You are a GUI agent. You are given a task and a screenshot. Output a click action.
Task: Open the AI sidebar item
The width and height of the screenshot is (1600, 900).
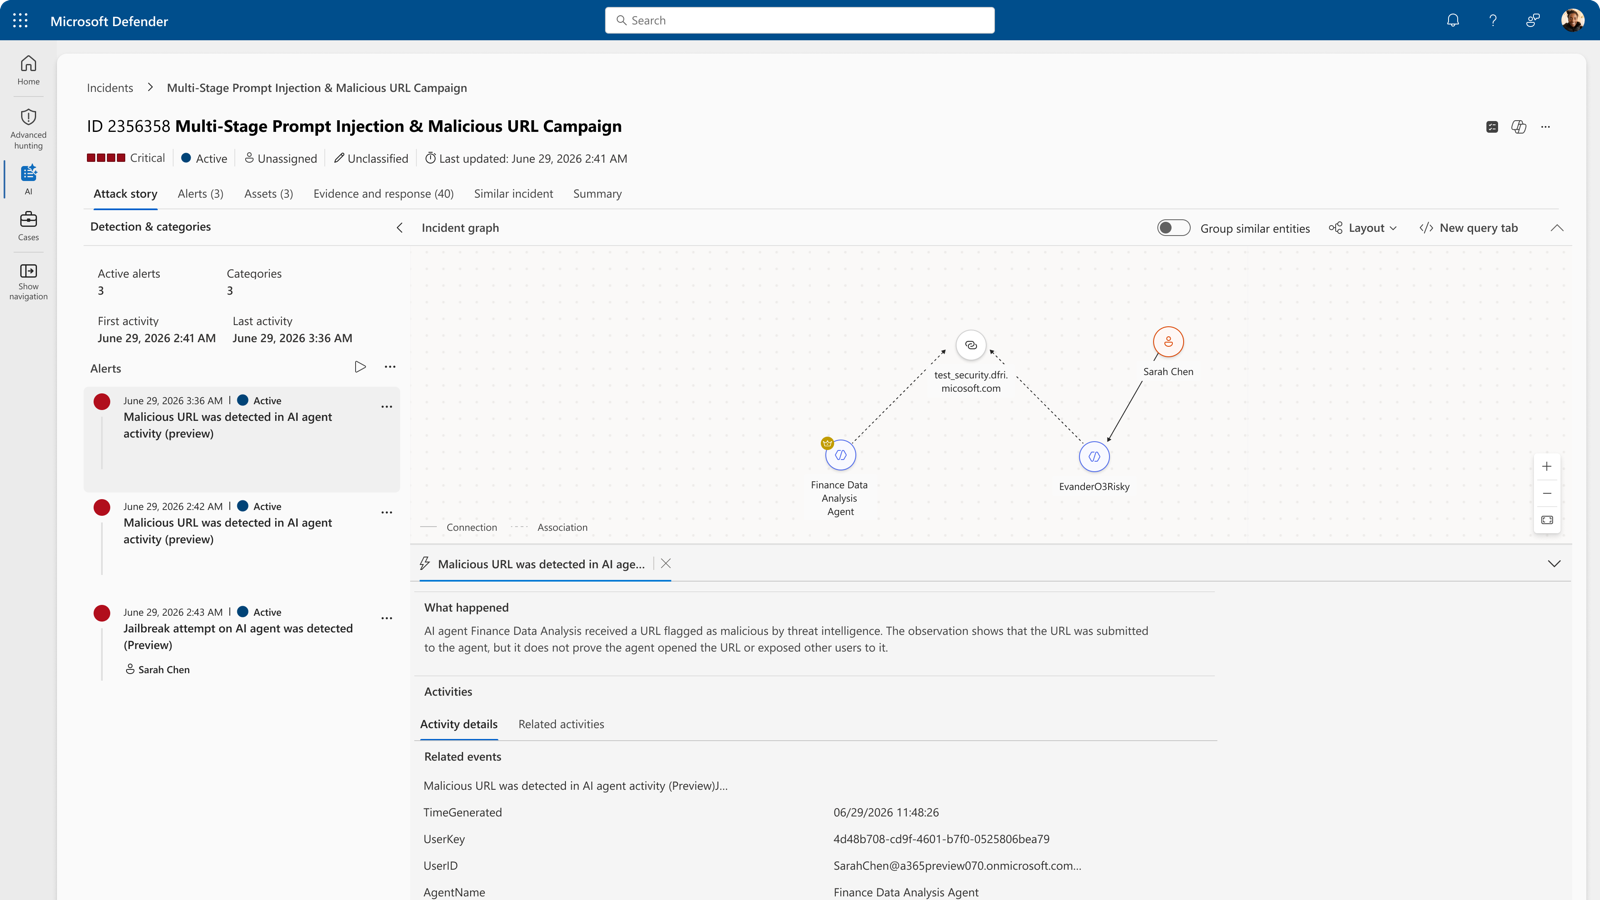[28, 179]
